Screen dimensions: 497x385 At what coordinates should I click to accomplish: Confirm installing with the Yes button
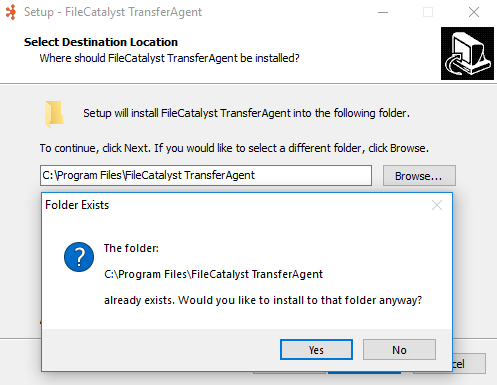click(x=316, y=350)
